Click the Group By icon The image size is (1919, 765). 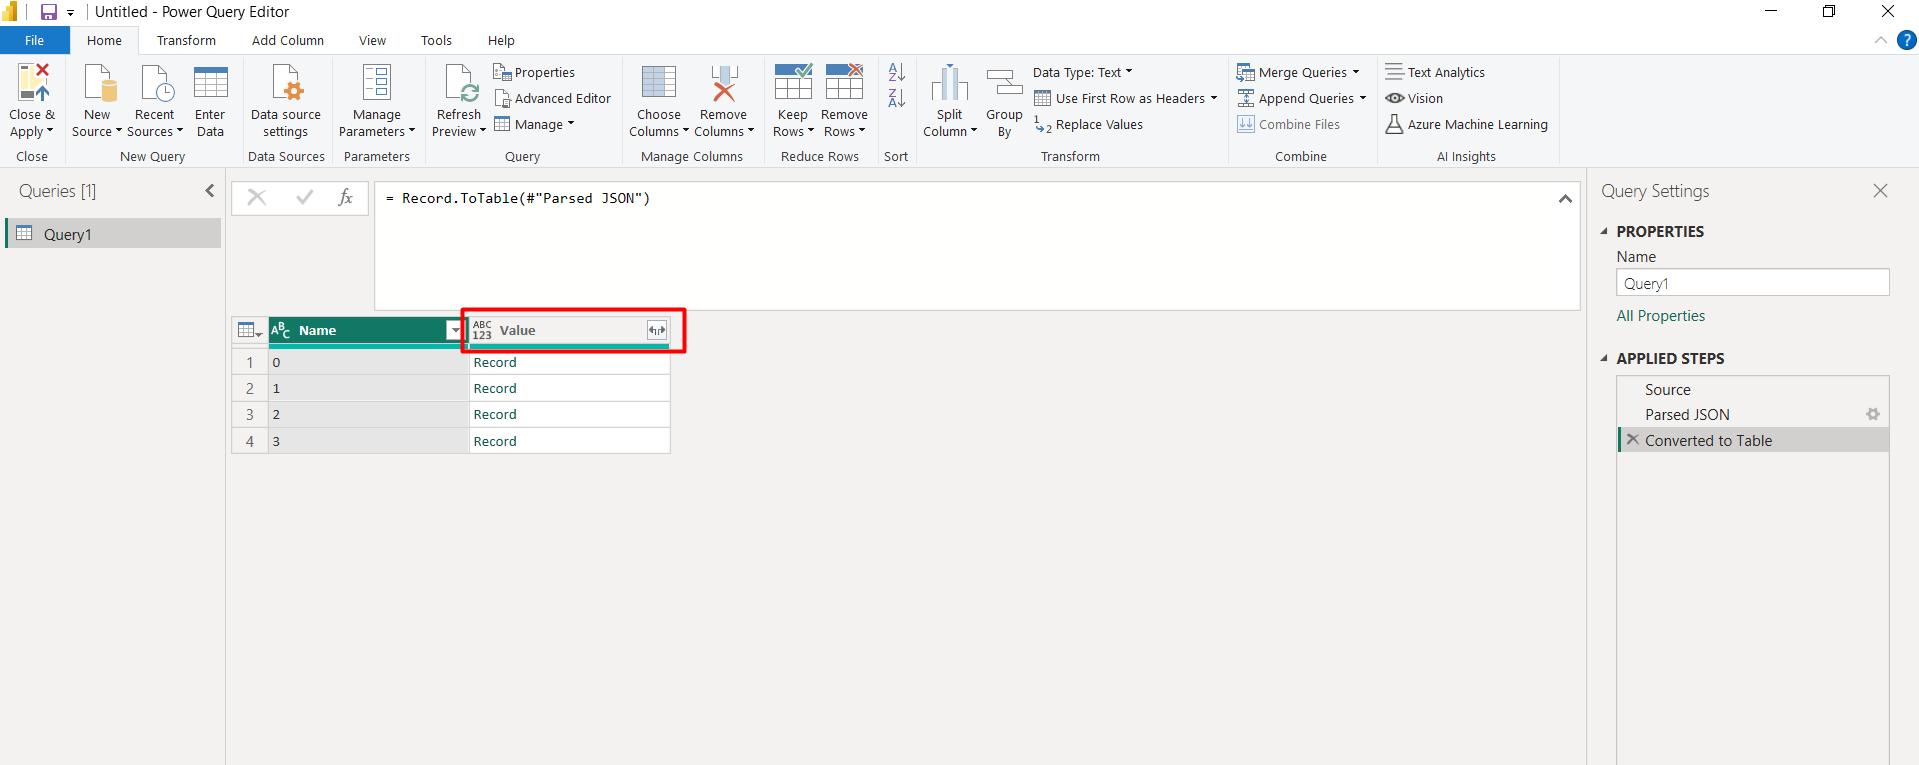[1004, 84]
